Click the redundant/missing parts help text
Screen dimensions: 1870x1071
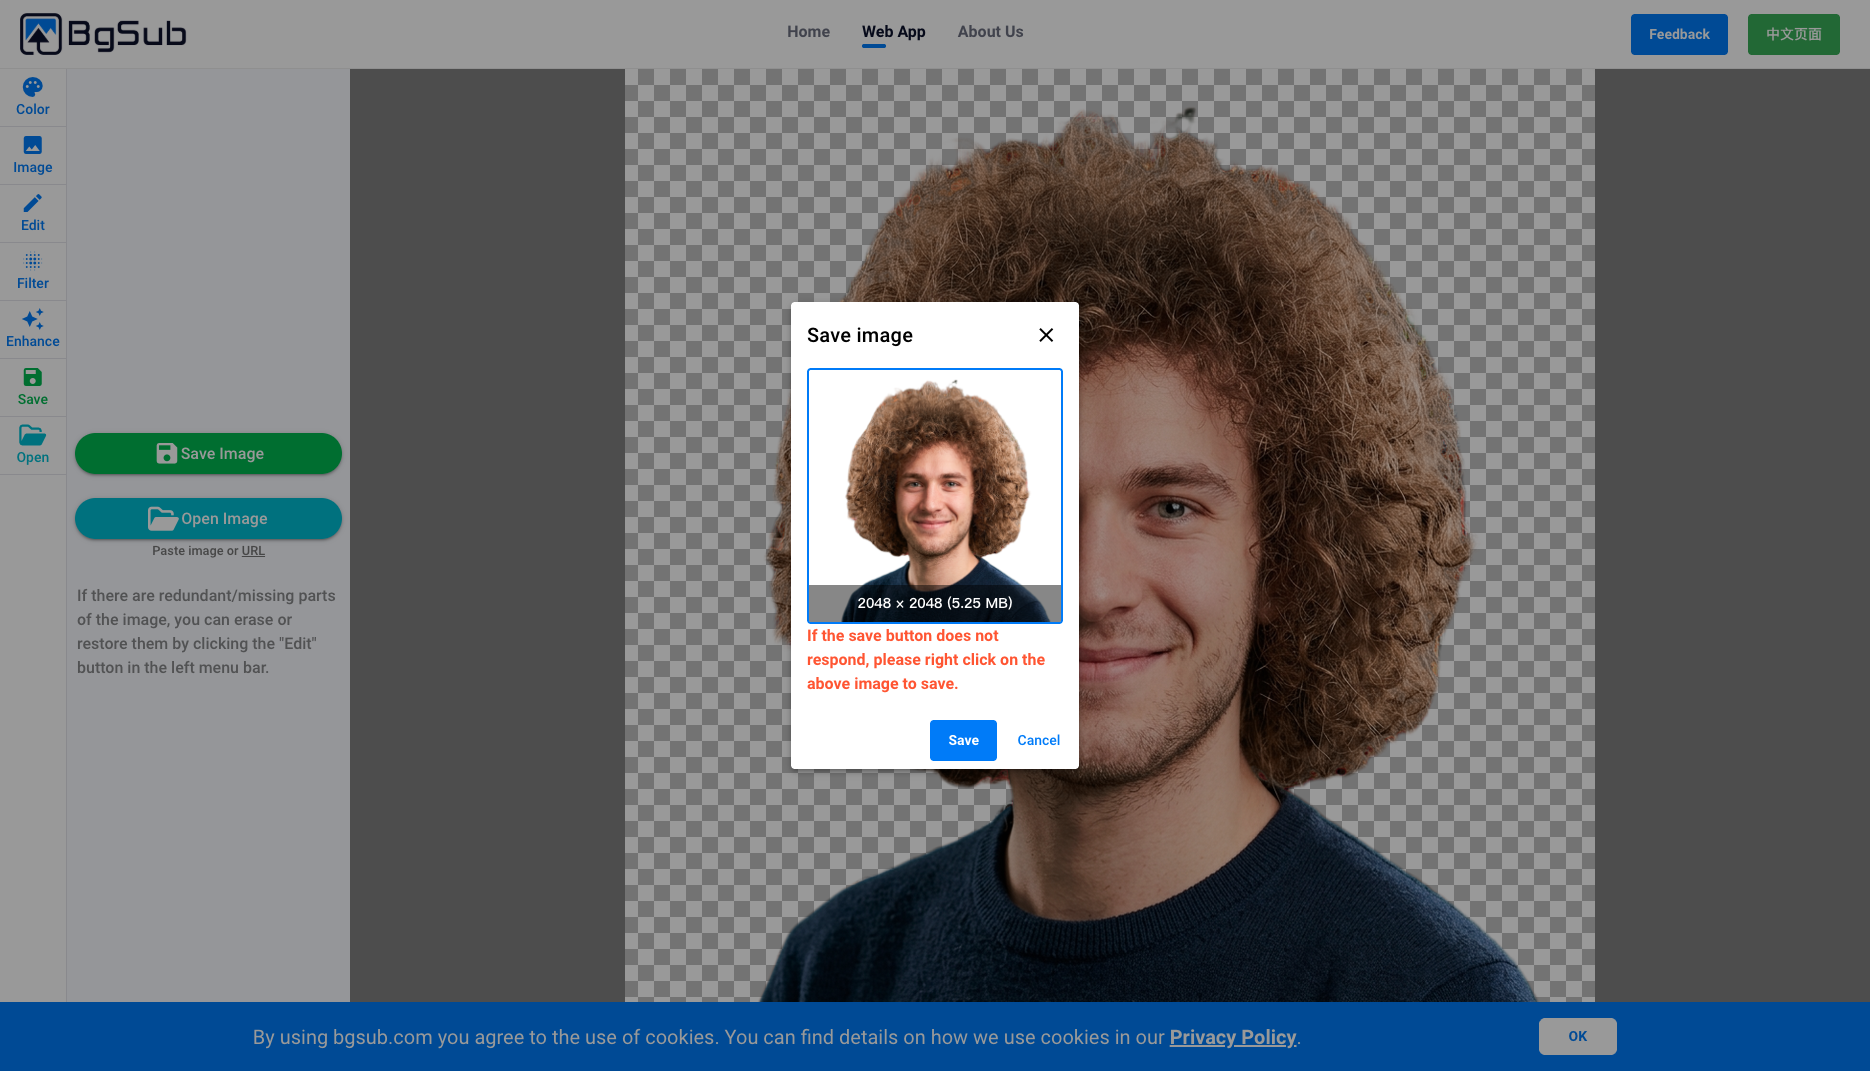tap(207, 631)
